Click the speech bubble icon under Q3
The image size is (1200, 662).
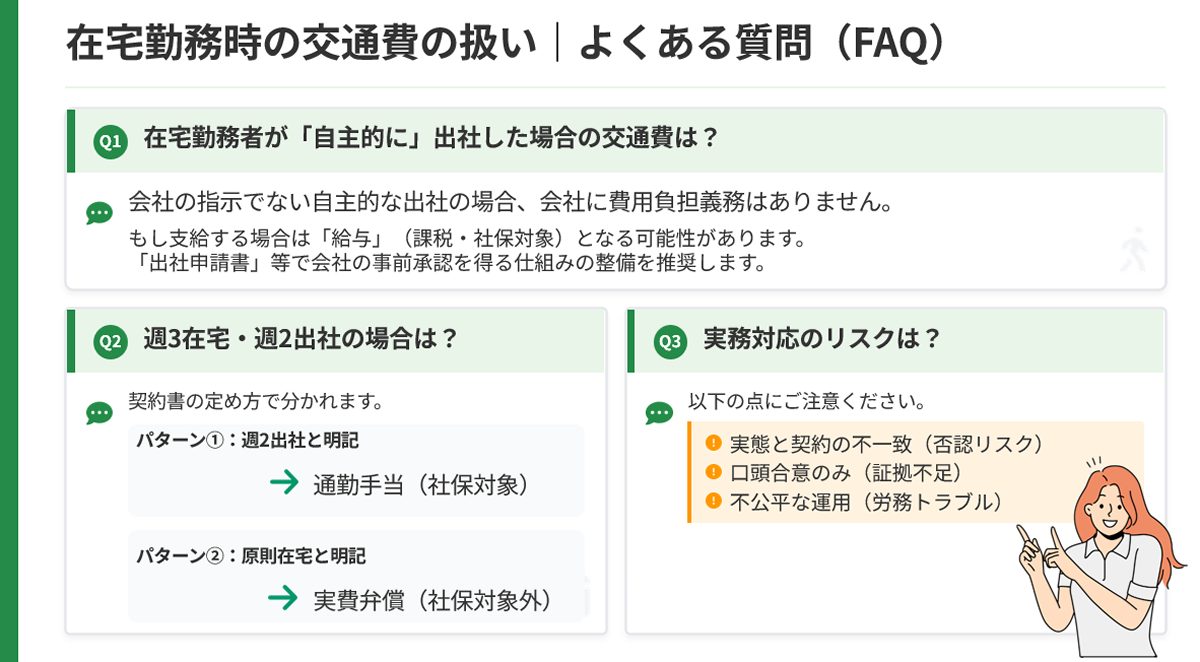[x=659, y=412]
